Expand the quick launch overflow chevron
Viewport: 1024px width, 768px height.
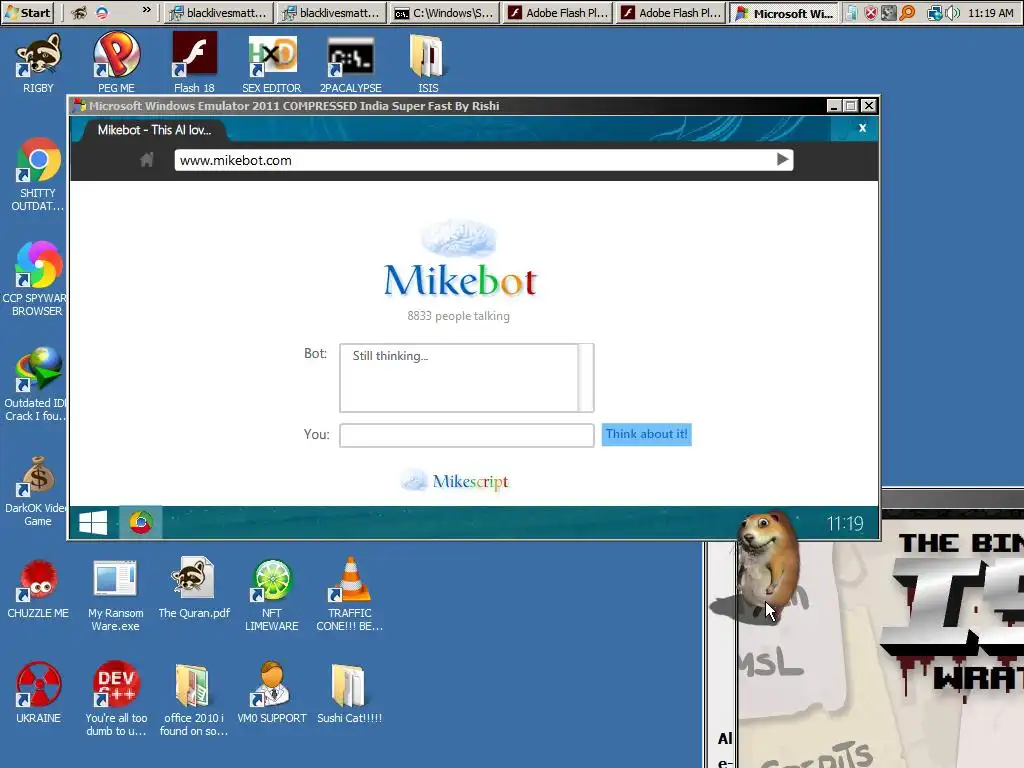[x=146, y=10]
